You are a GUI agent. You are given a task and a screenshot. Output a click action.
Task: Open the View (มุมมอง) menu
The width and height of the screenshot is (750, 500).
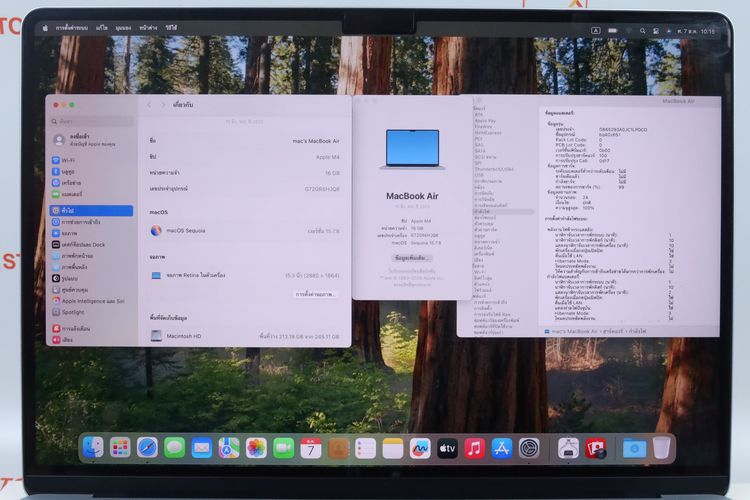click(123, 28)
